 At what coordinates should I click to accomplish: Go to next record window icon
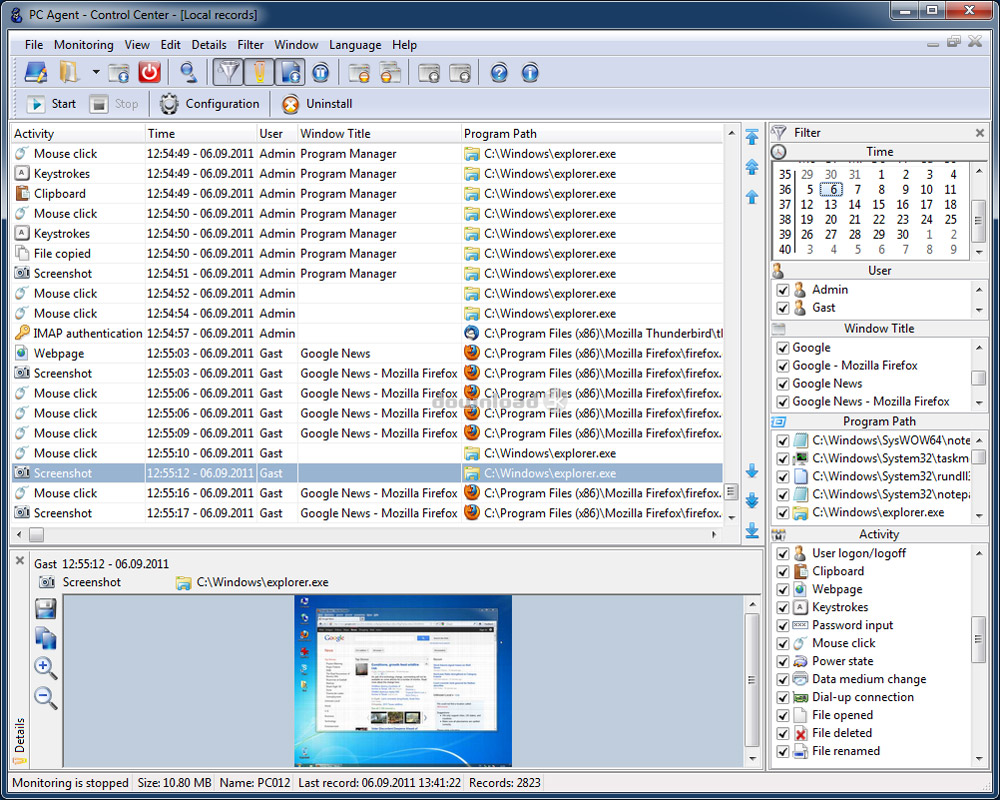[460, 72]
